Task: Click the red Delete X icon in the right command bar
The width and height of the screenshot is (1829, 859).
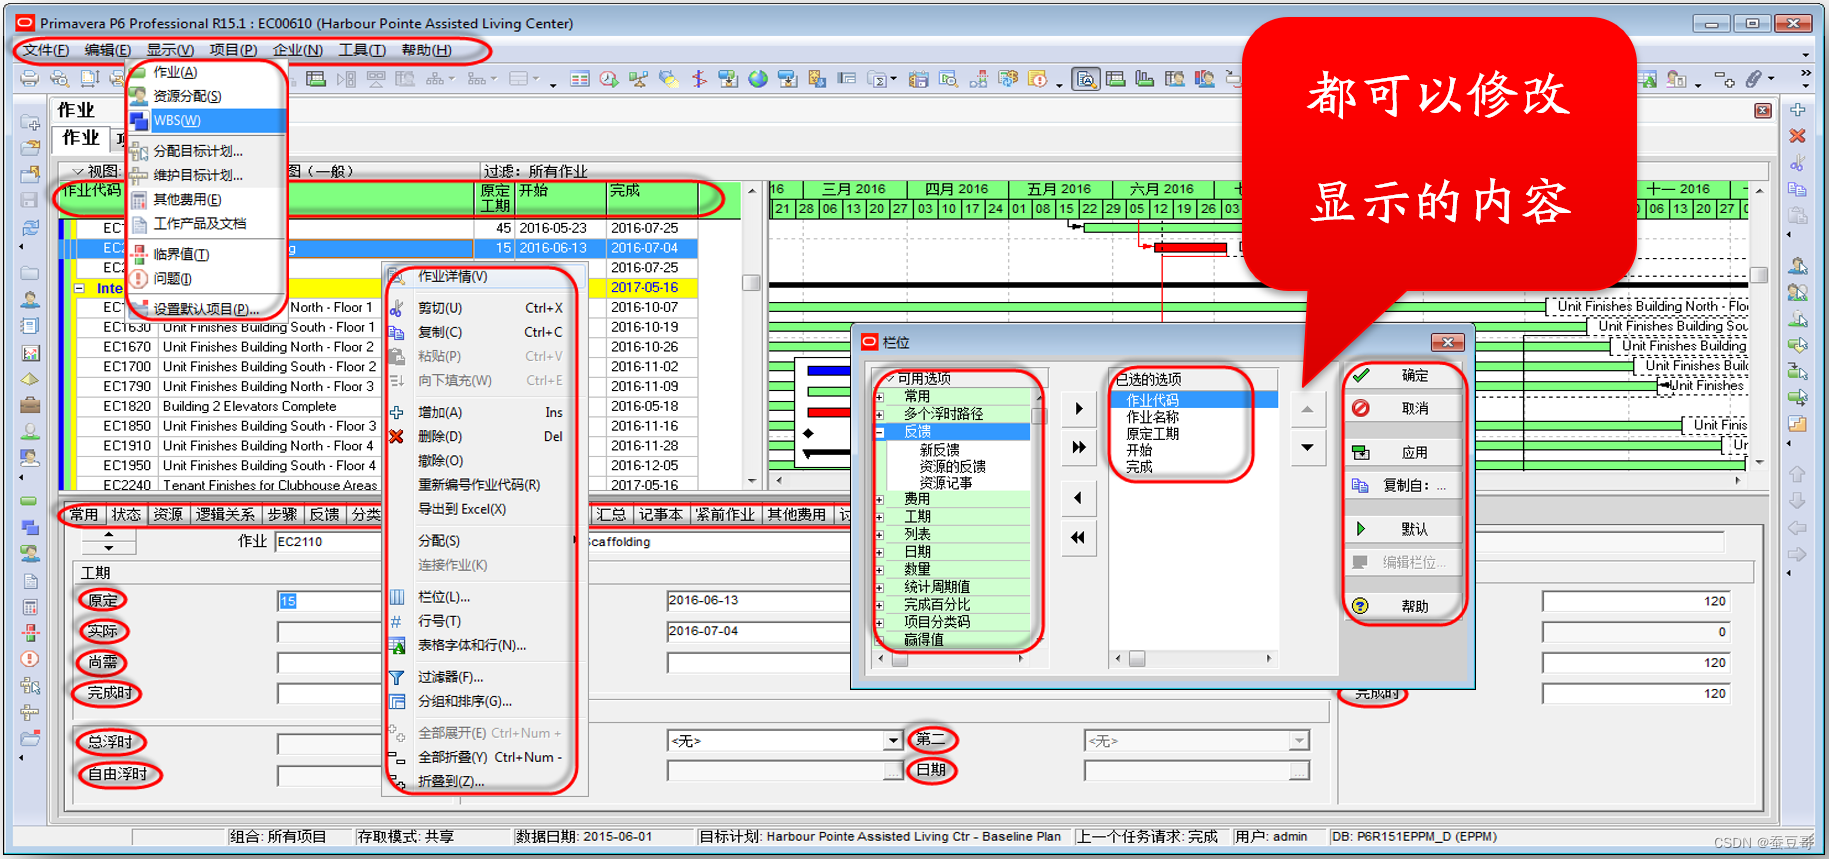Action: tap(1797, 135)
